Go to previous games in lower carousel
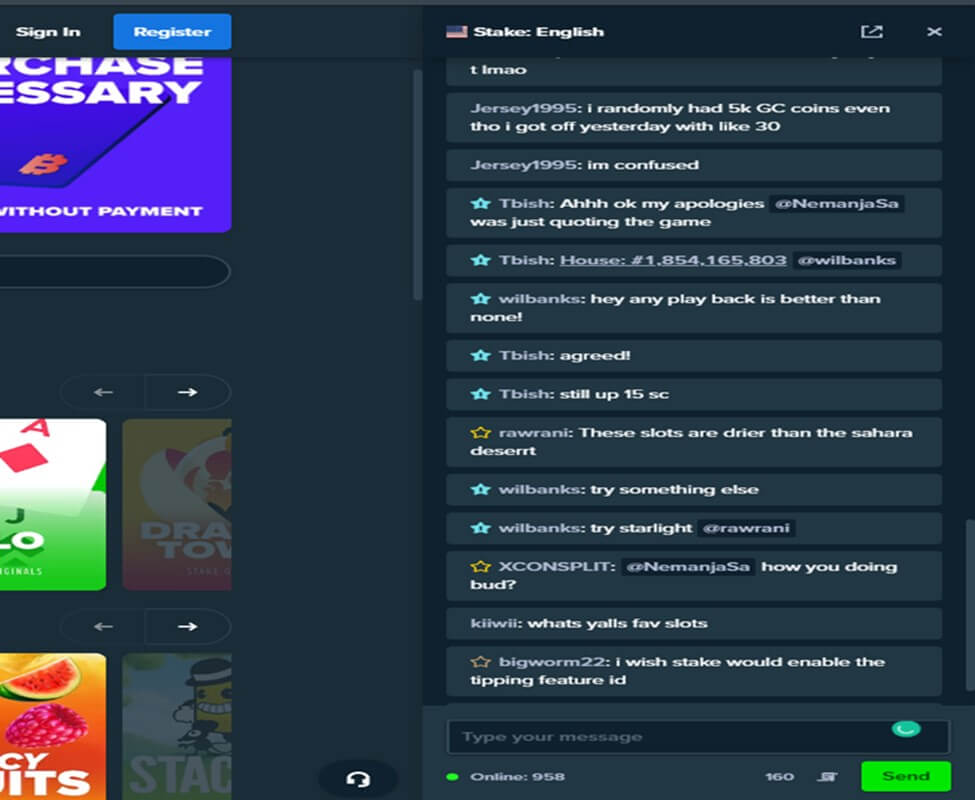Image resolution: width=975 pixels, height=800 pixels. tap(103, 627)
